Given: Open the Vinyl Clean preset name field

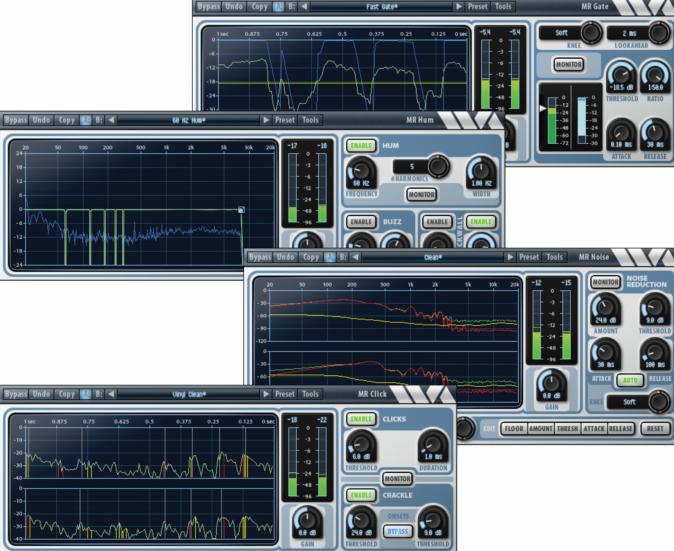Looking at the screenshot, I should point(189,394).
